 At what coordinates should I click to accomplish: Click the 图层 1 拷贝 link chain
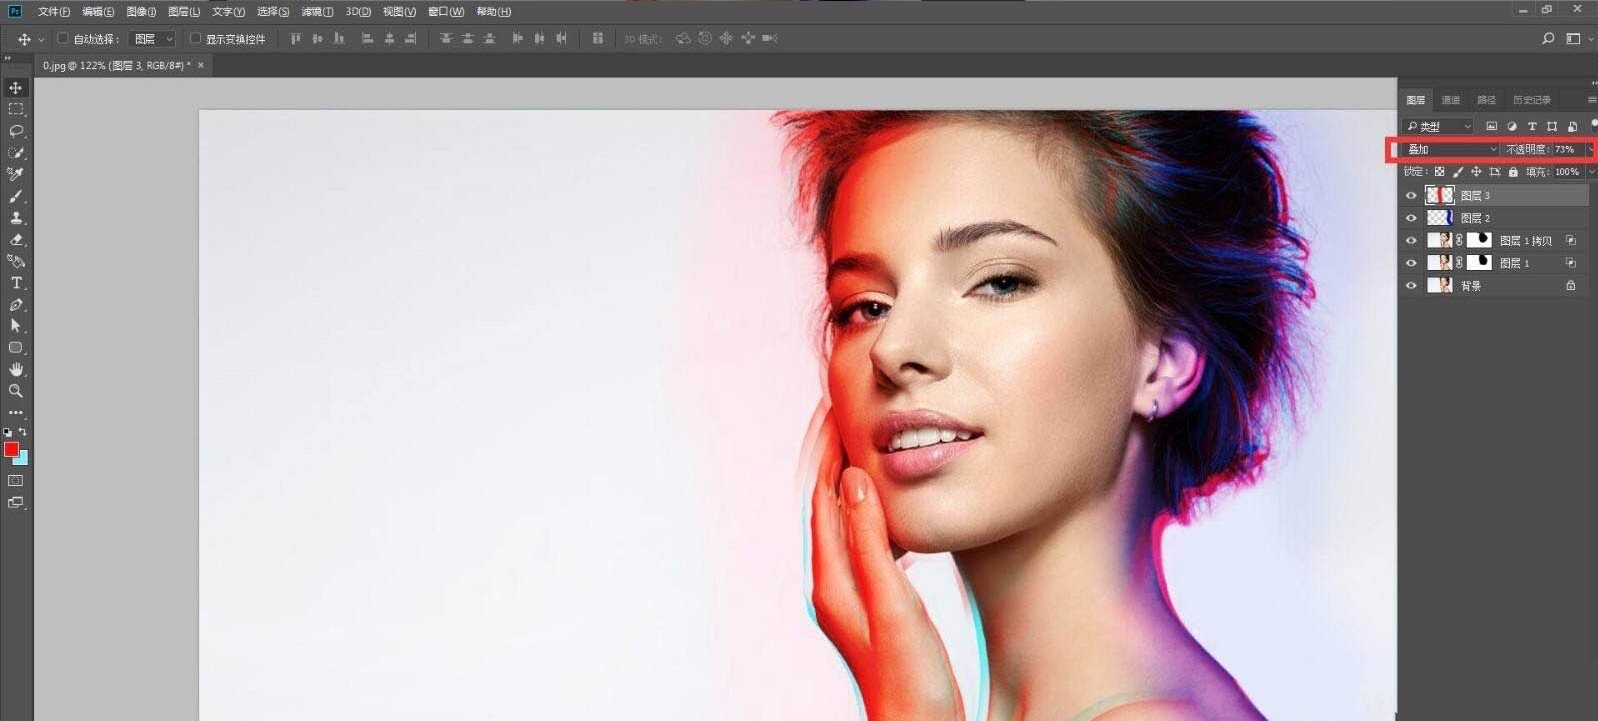(x=1459, y=241)
